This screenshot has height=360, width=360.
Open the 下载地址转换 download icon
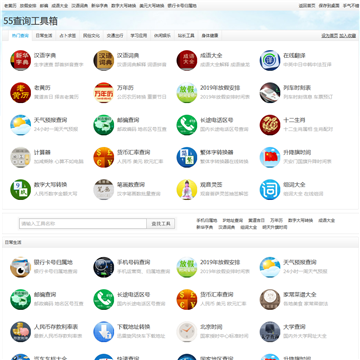104,332
